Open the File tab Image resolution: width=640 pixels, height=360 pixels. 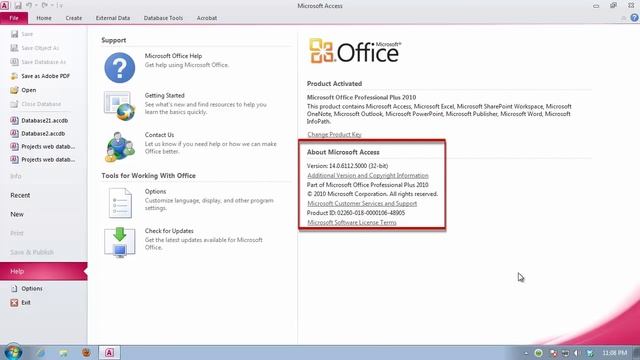tap(14, 18)
